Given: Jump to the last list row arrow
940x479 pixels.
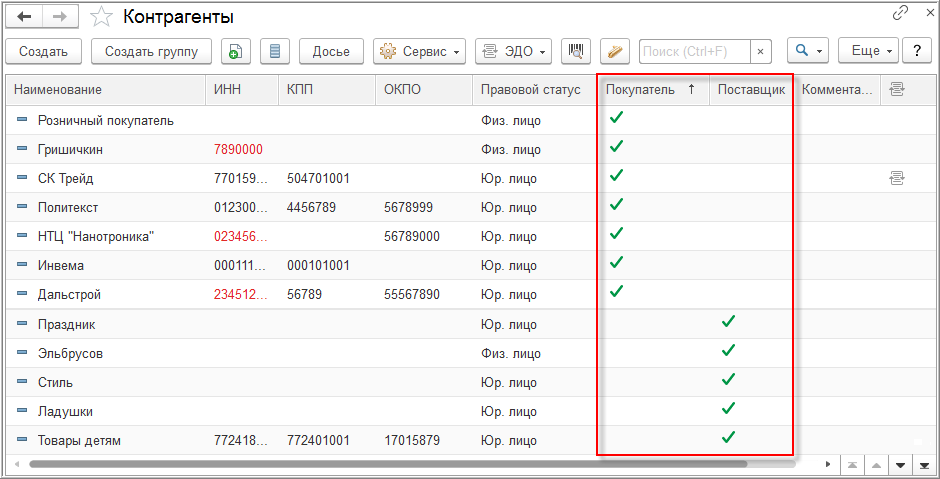Looking at the screenshot, I should click(923, 465).
